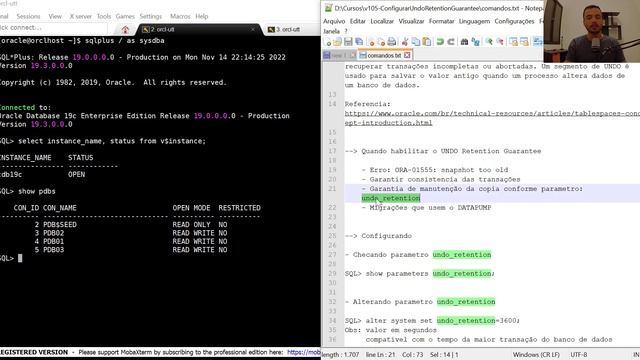Open the Arquivo menu in Notepad++

[x=334, y=21]
